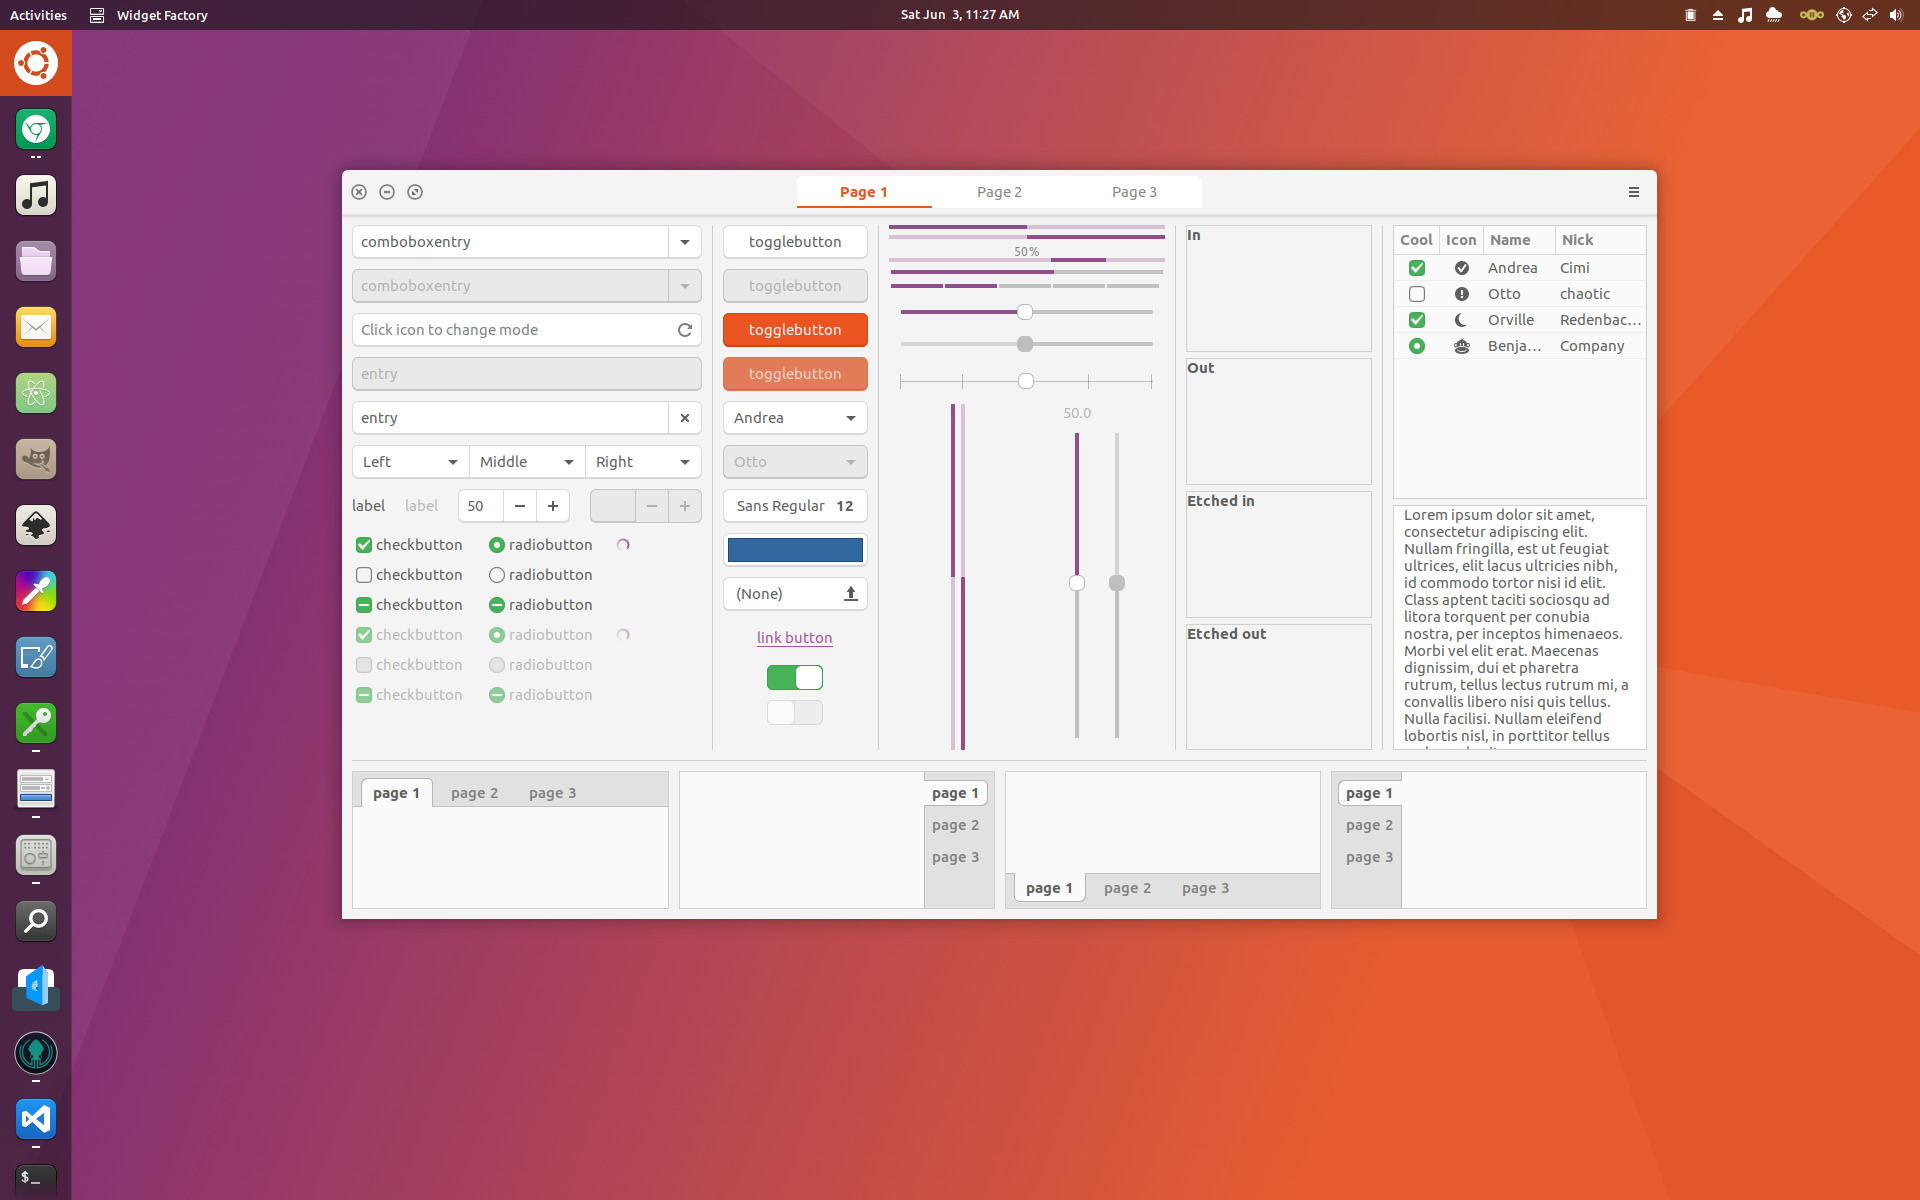Click the hamburger menu icon top right

tap(1632, 192)
